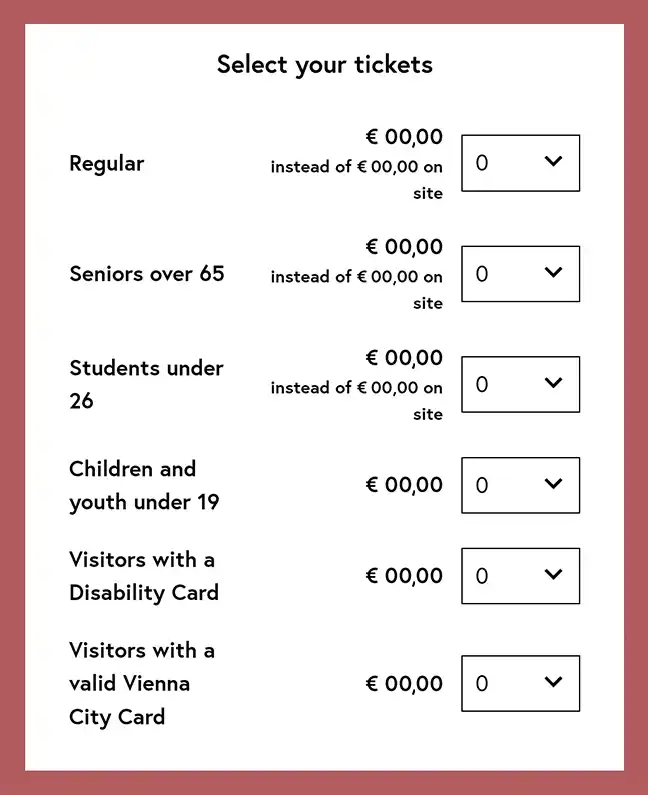This screenshot has height=795, width=648.
Task: Click the bold price in the Regular row
Action: [x=404, y=137]
